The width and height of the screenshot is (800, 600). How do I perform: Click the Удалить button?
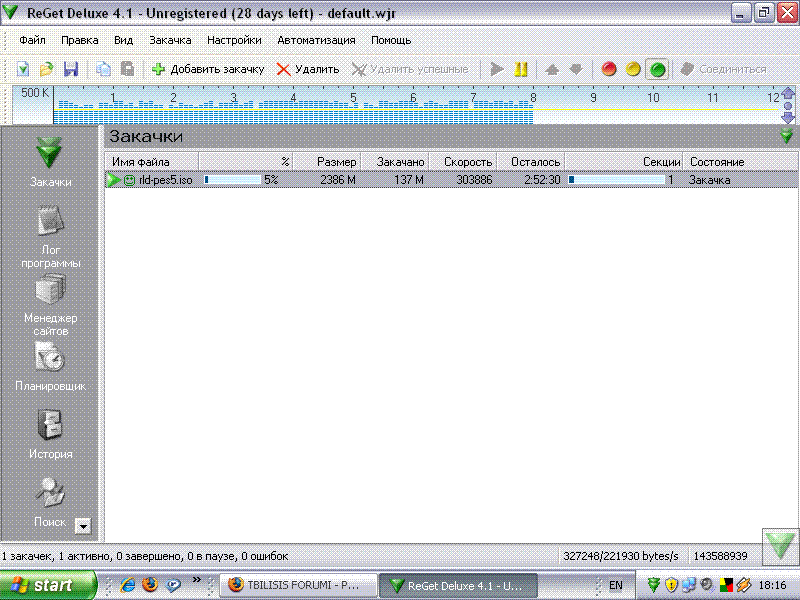(x=308, y=69)
